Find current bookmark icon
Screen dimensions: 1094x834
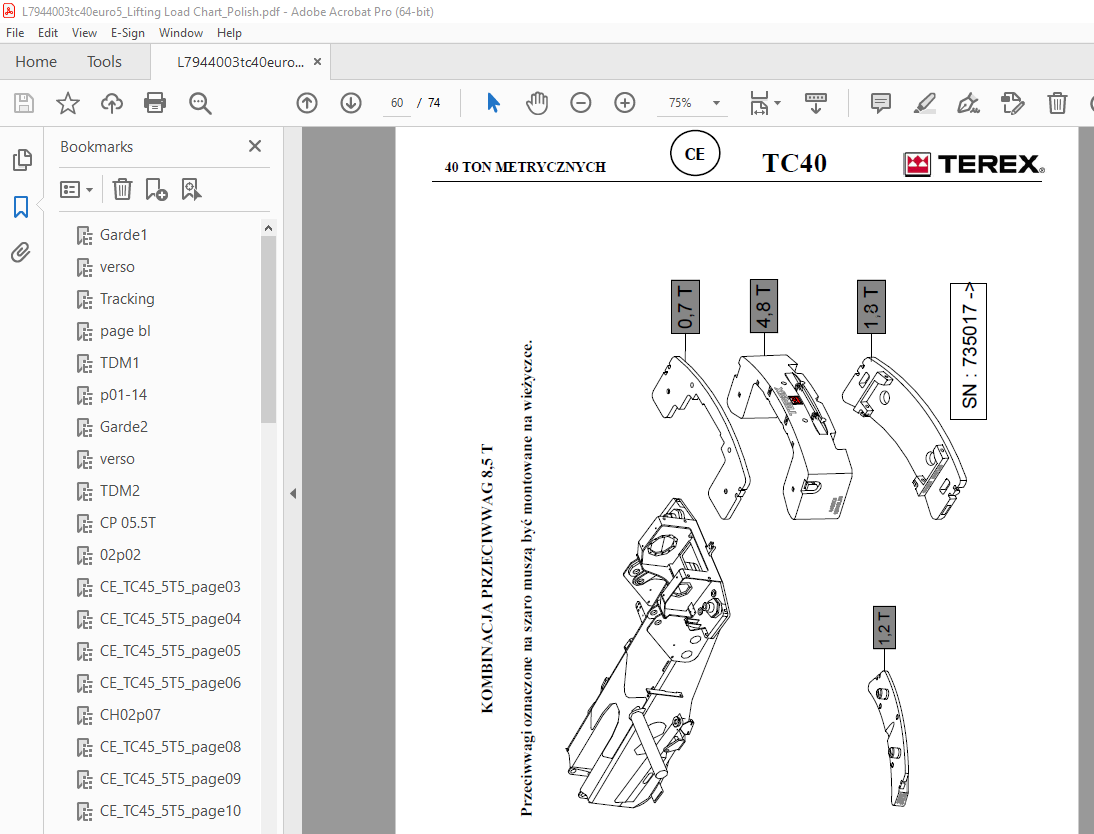tap(191, 189)
